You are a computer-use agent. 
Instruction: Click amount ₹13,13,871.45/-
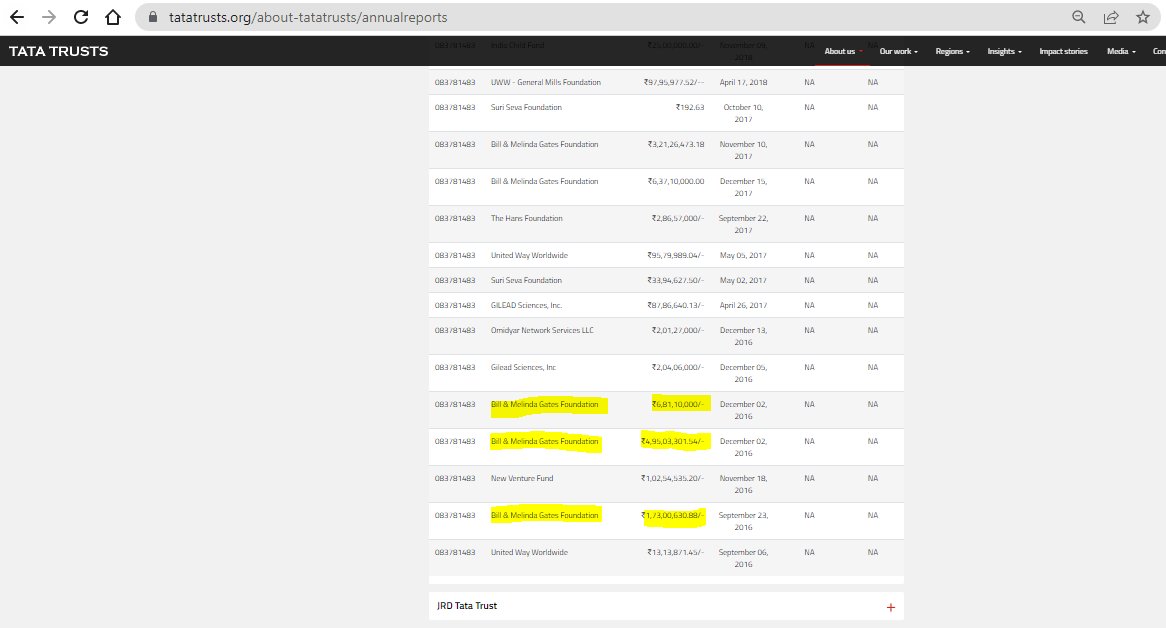[x=675, y=553]
